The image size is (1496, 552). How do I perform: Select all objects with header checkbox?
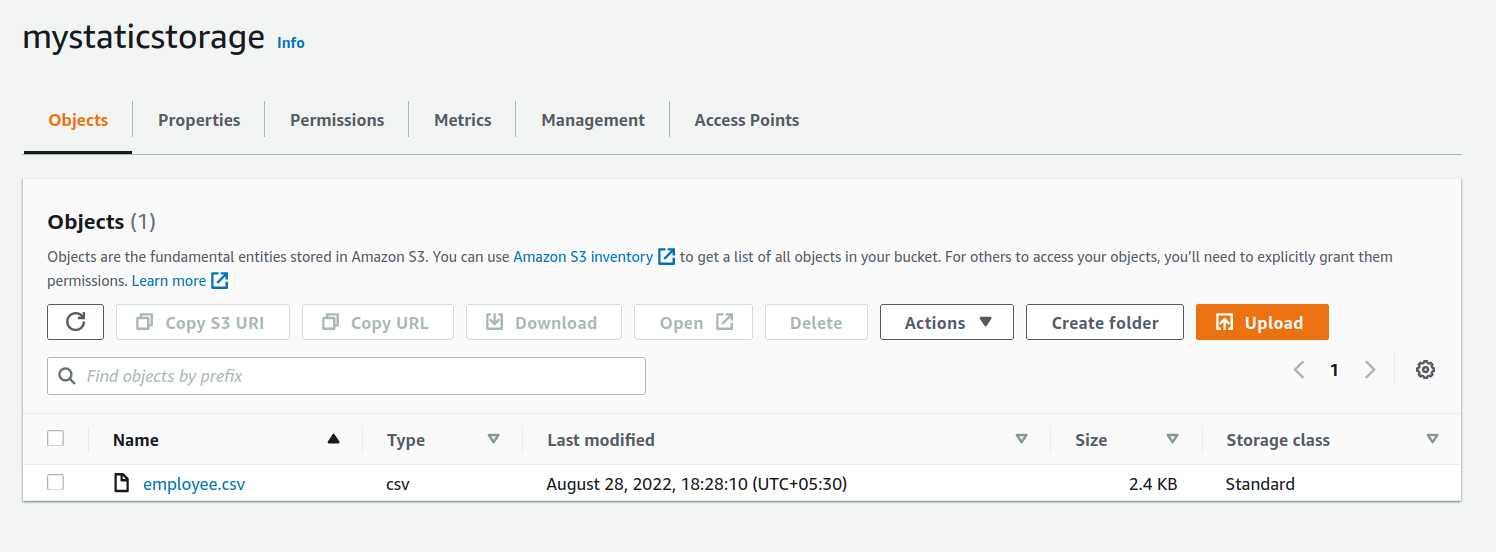56,439
